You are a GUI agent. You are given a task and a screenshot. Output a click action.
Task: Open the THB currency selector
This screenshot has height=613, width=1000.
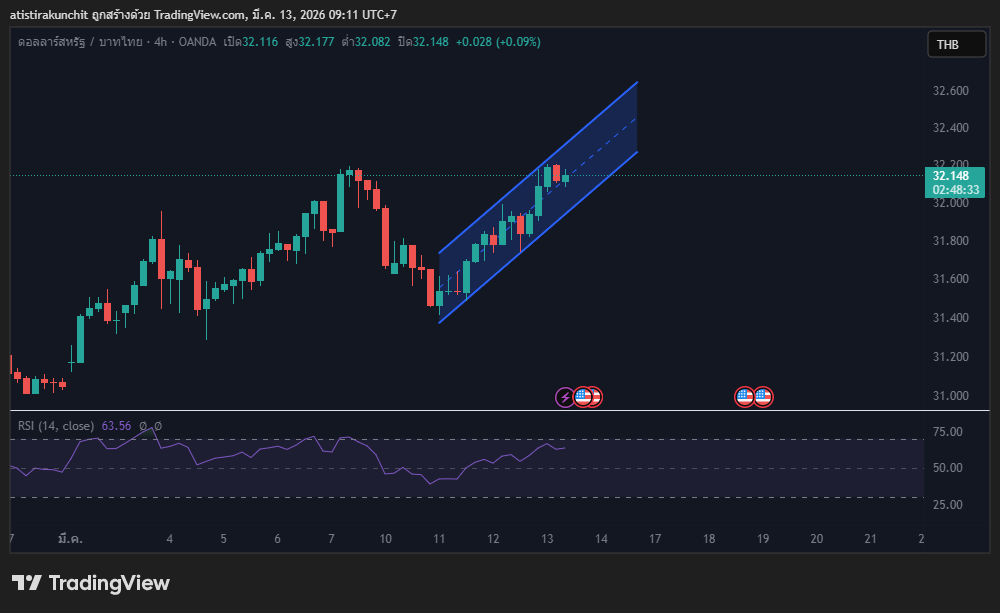947,45
